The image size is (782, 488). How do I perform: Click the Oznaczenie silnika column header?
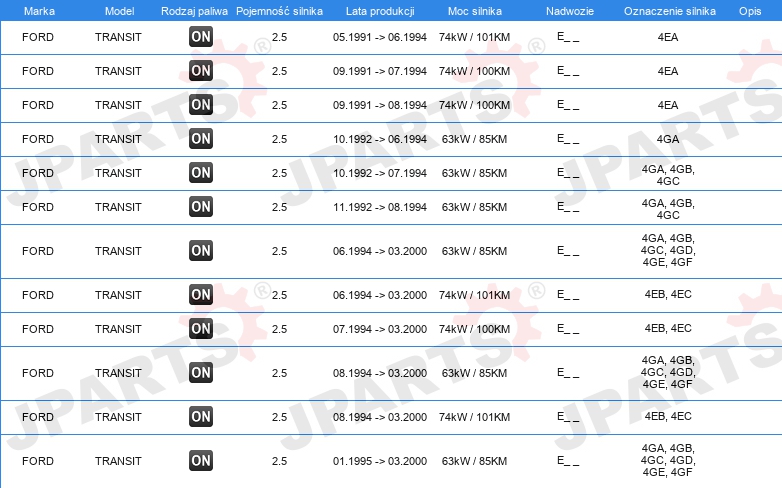pyautogui.click(x=670, y=11)
